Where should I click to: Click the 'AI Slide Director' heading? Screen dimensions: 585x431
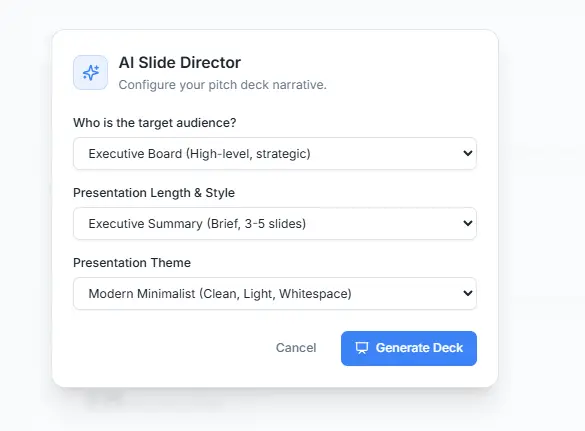[x=179, y=63]
